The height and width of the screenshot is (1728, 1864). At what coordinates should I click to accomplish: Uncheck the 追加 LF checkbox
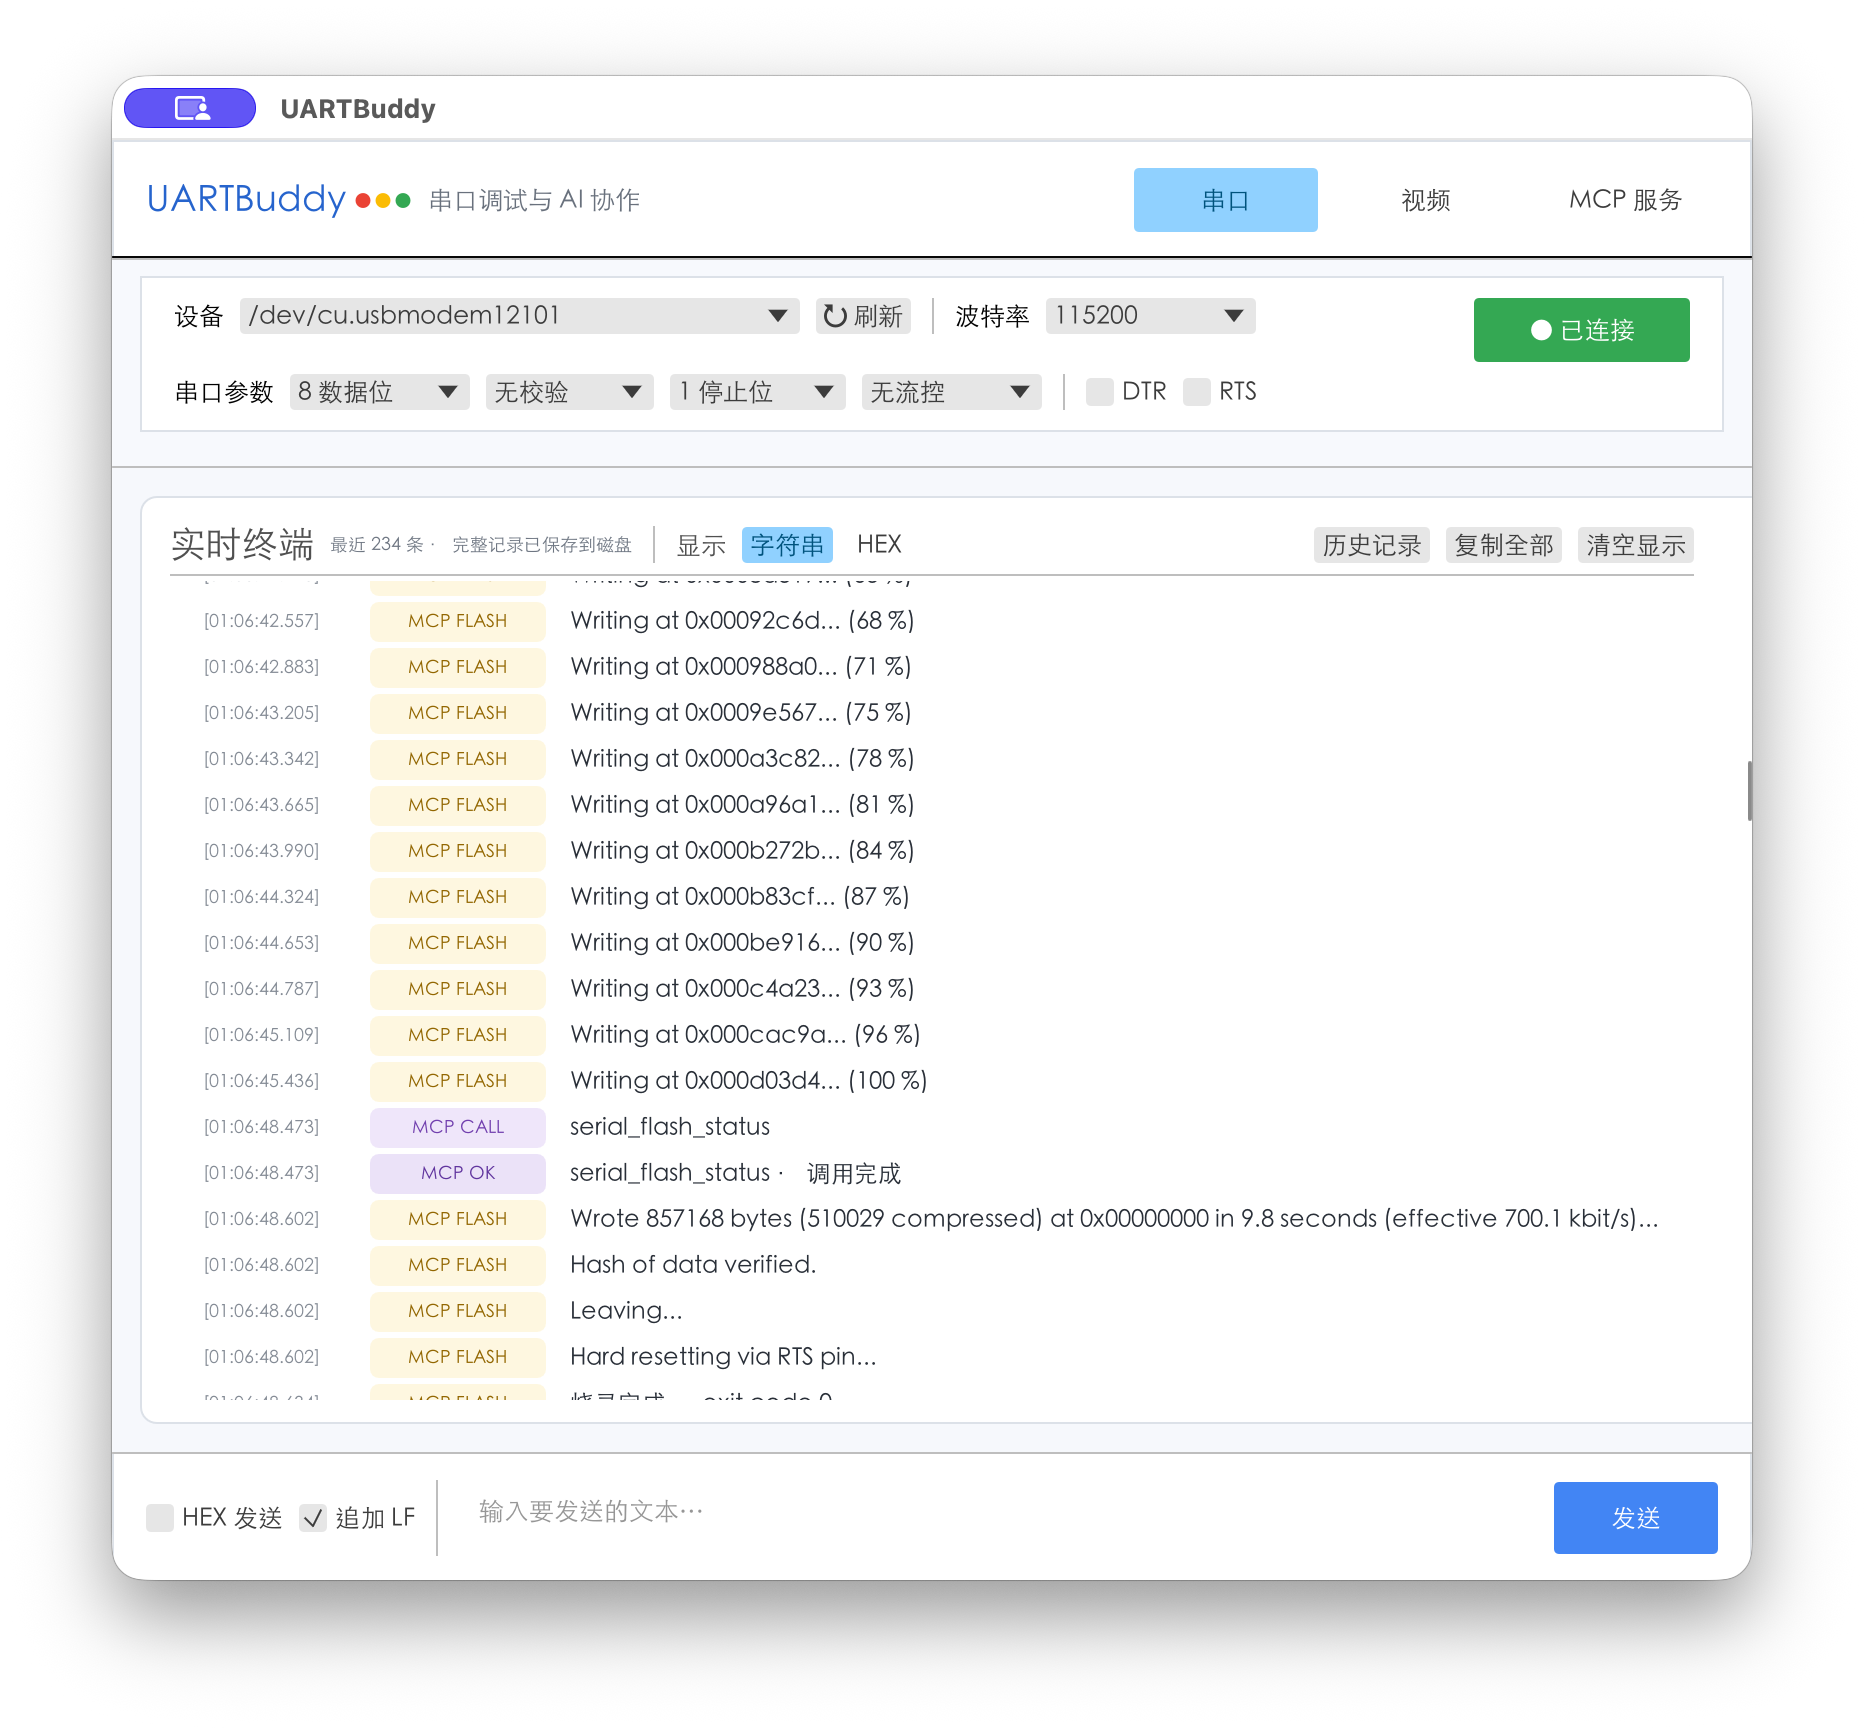(313, 1518)
